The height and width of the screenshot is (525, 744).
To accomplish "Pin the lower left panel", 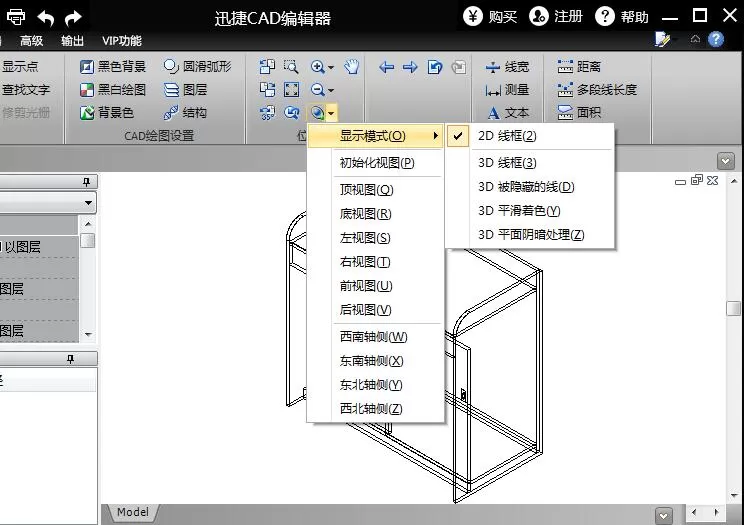I will (x=70, y=359).
